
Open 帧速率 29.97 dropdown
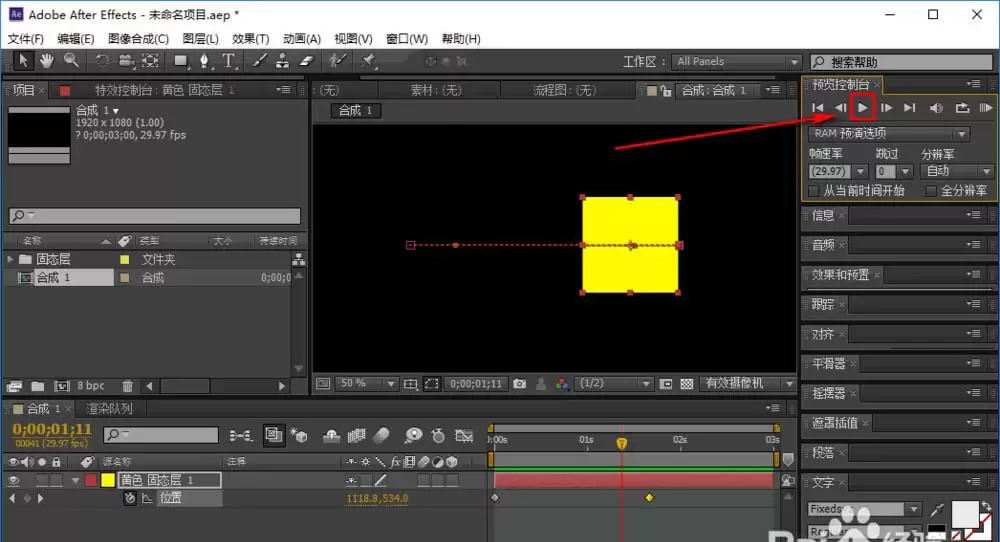(x=861, y=172)
